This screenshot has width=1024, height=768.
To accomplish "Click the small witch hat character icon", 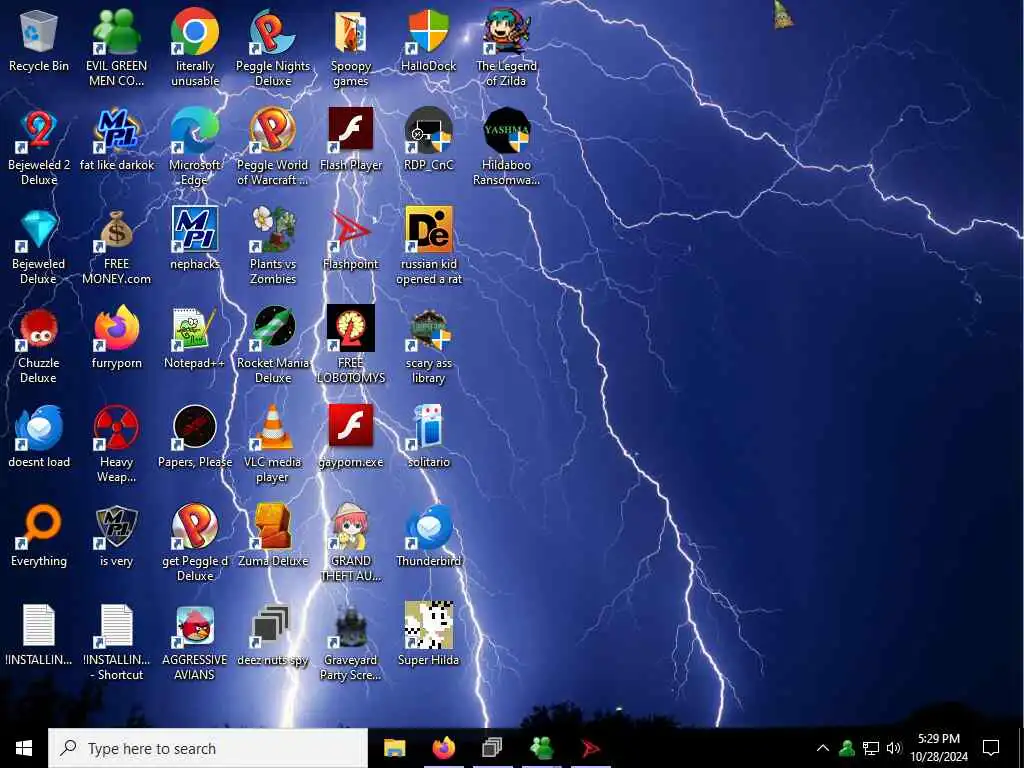I will tap(783, 15).
